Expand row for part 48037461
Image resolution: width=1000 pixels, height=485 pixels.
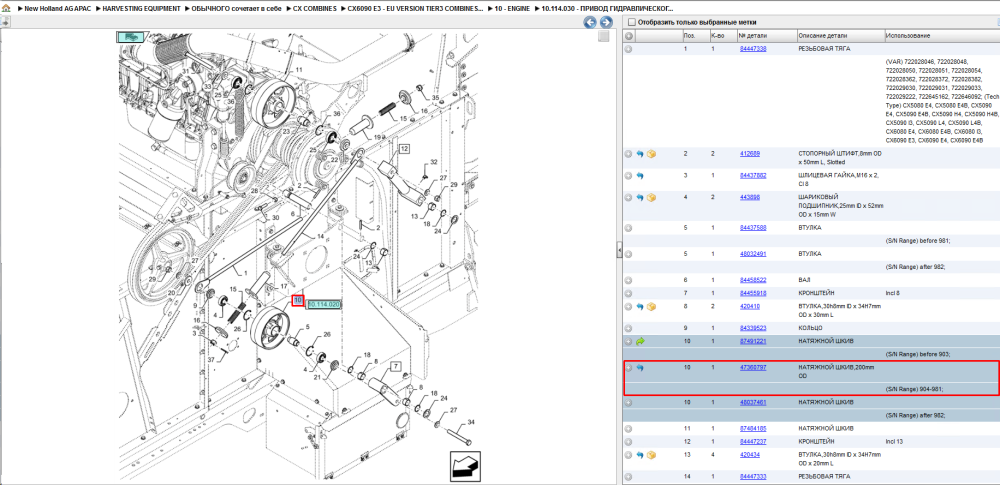click(x=628, y=403)
